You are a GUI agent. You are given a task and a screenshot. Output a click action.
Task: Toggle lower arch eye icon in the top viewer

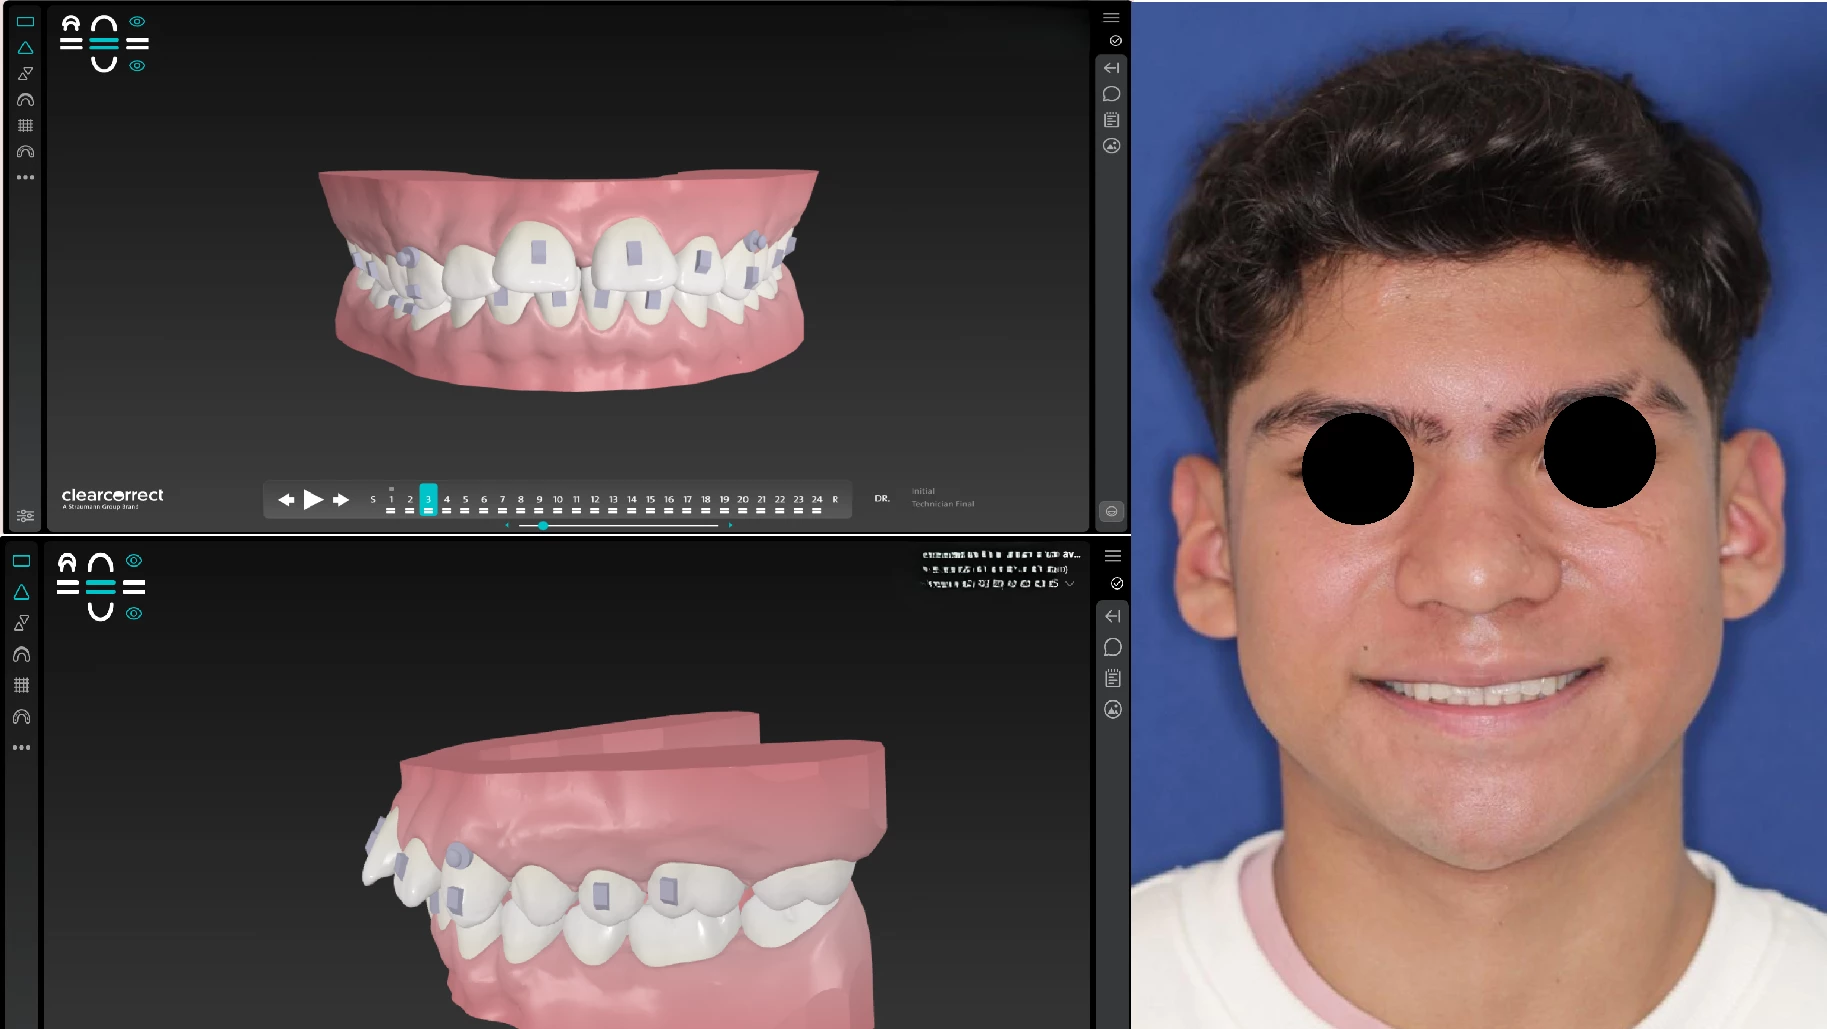pos(137,66)
